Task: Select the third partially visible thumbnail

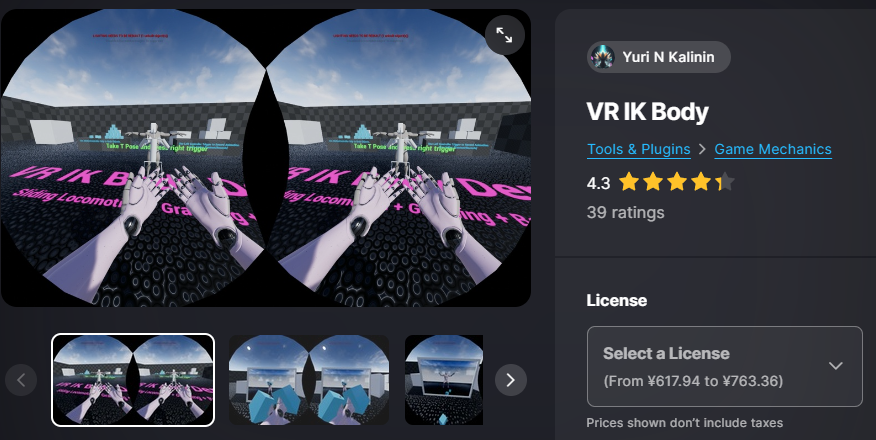Action: 444,380
